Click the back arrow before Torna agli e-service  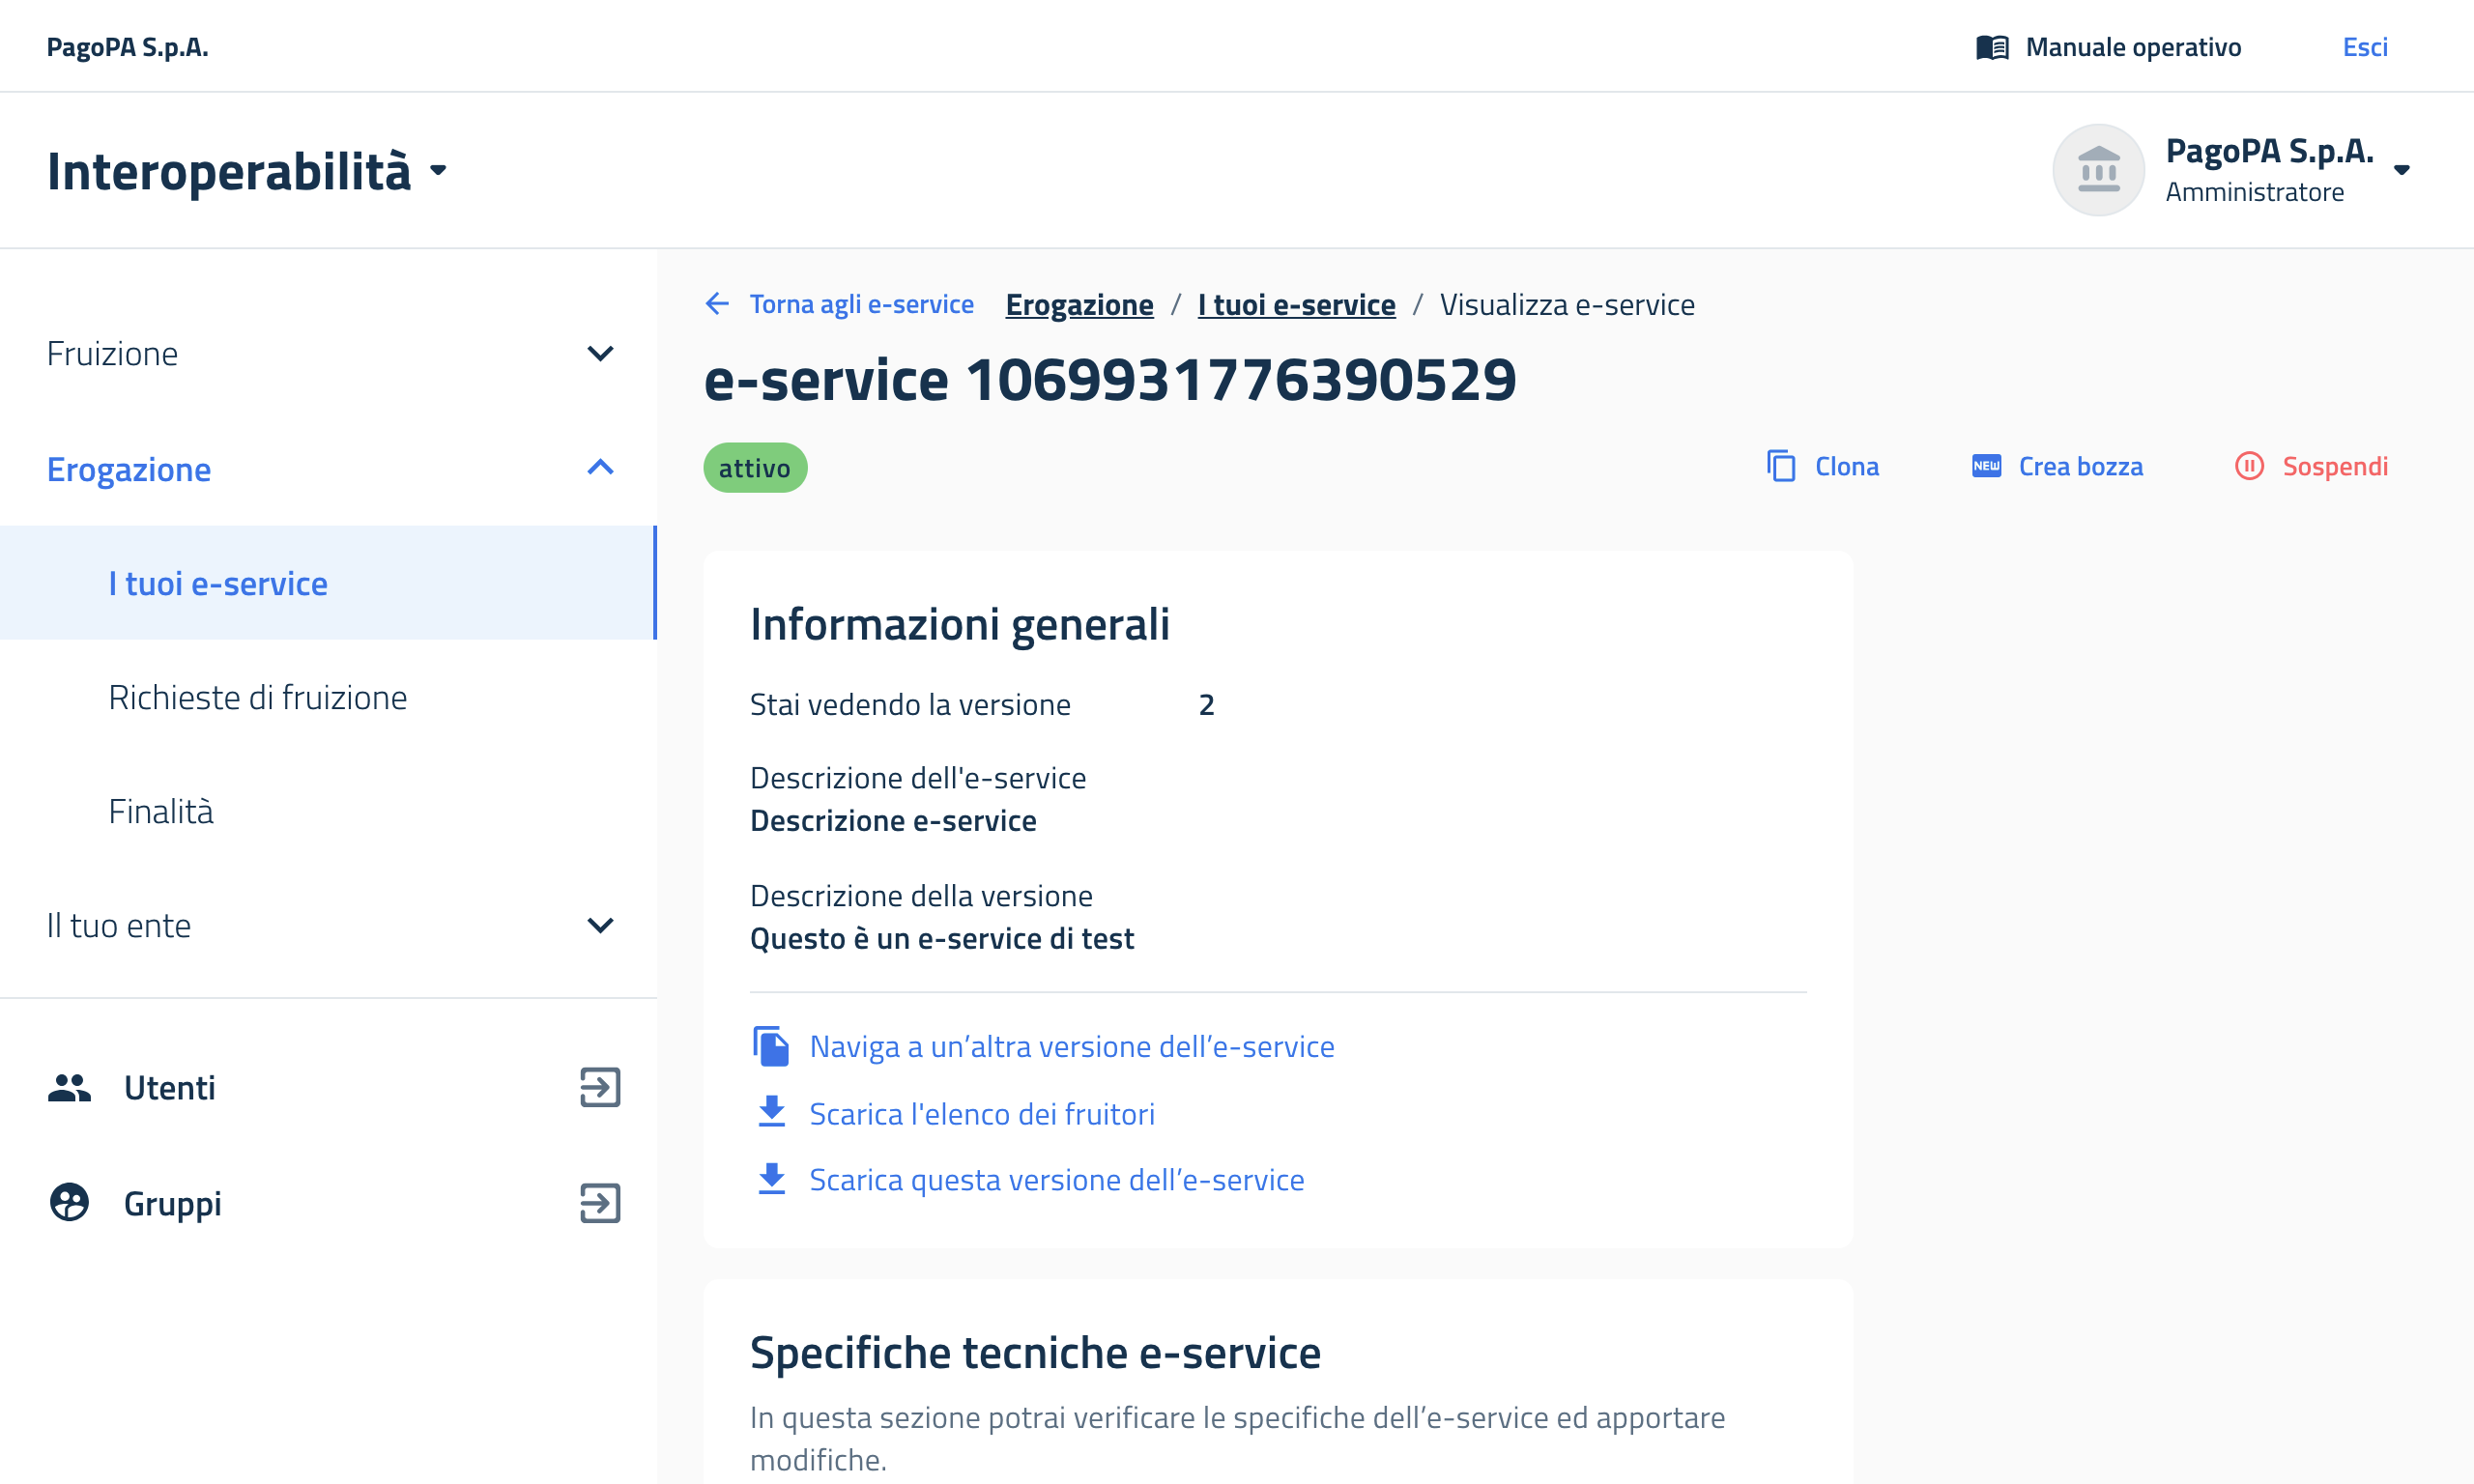click(x=717, y=304)
